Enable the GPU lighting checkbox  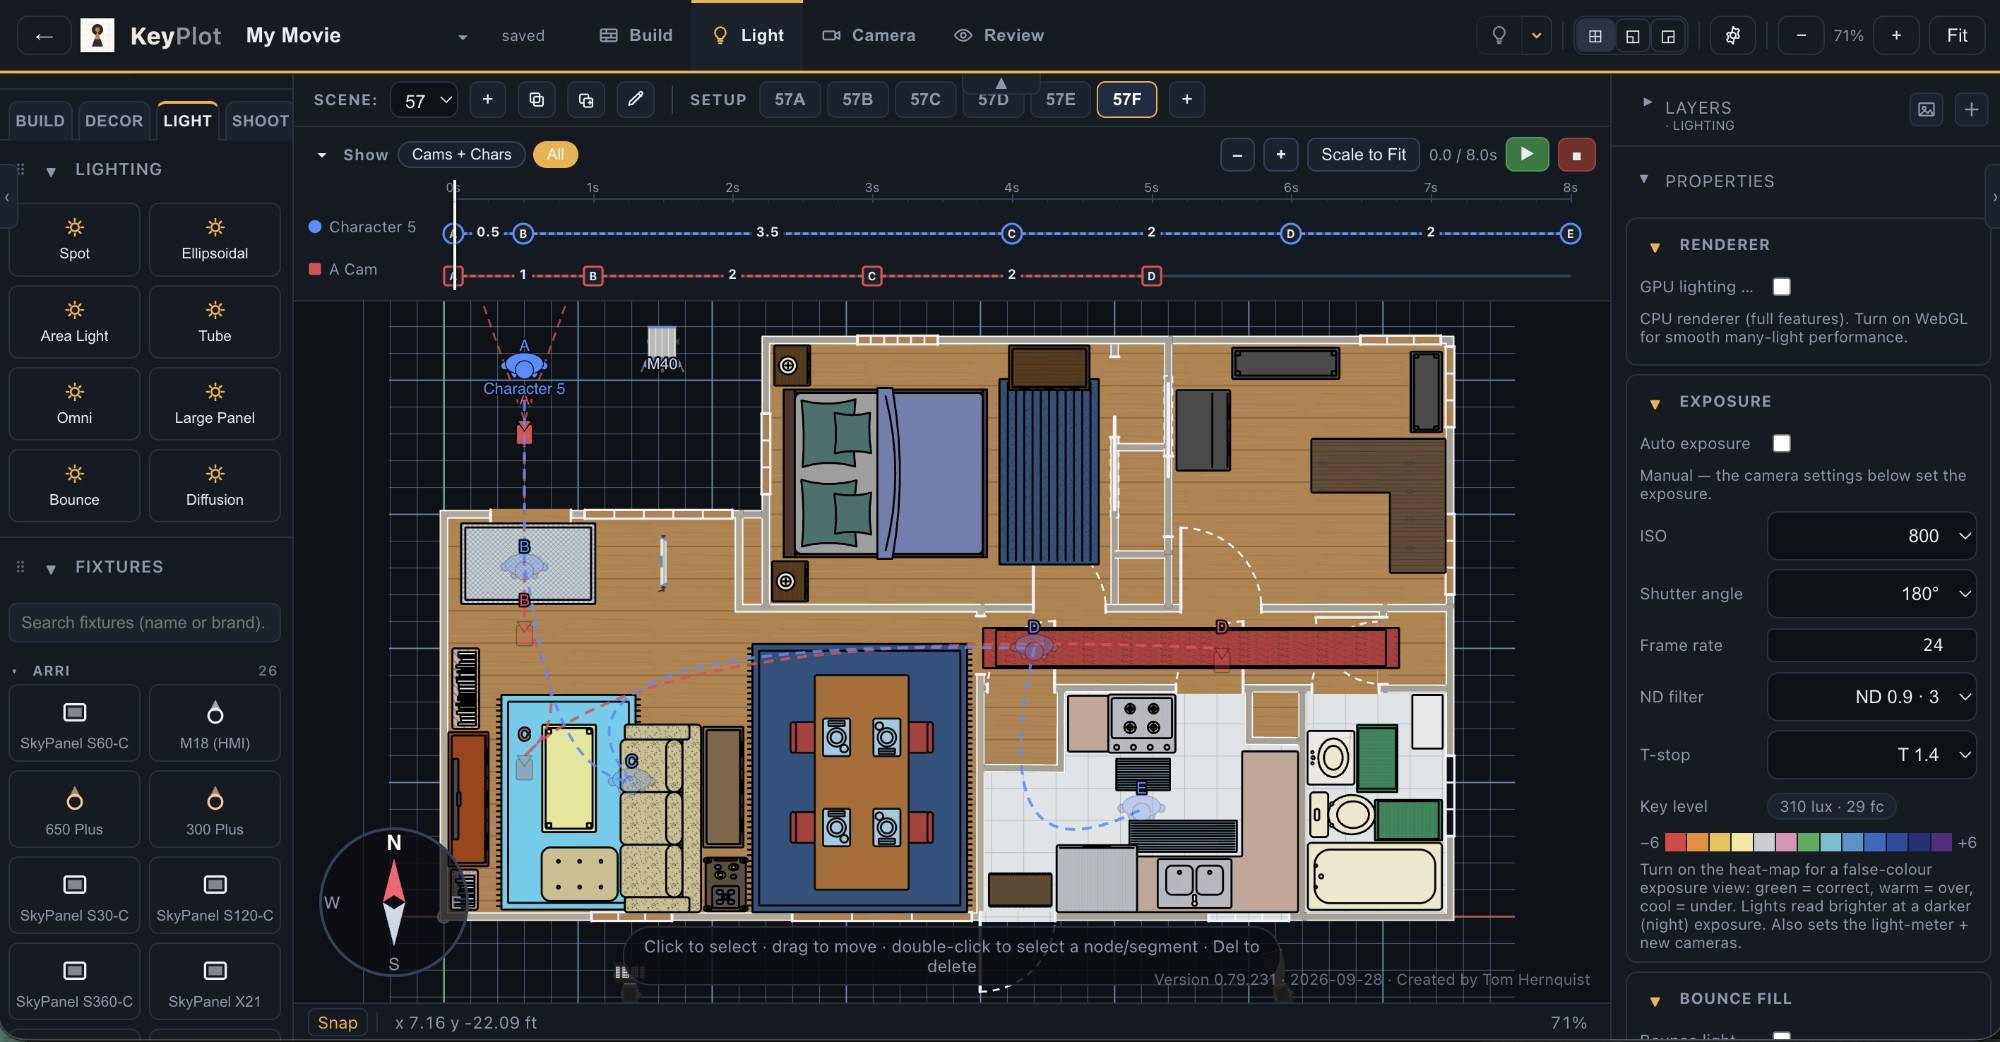pyautogui.click(x=1782, y=287)
